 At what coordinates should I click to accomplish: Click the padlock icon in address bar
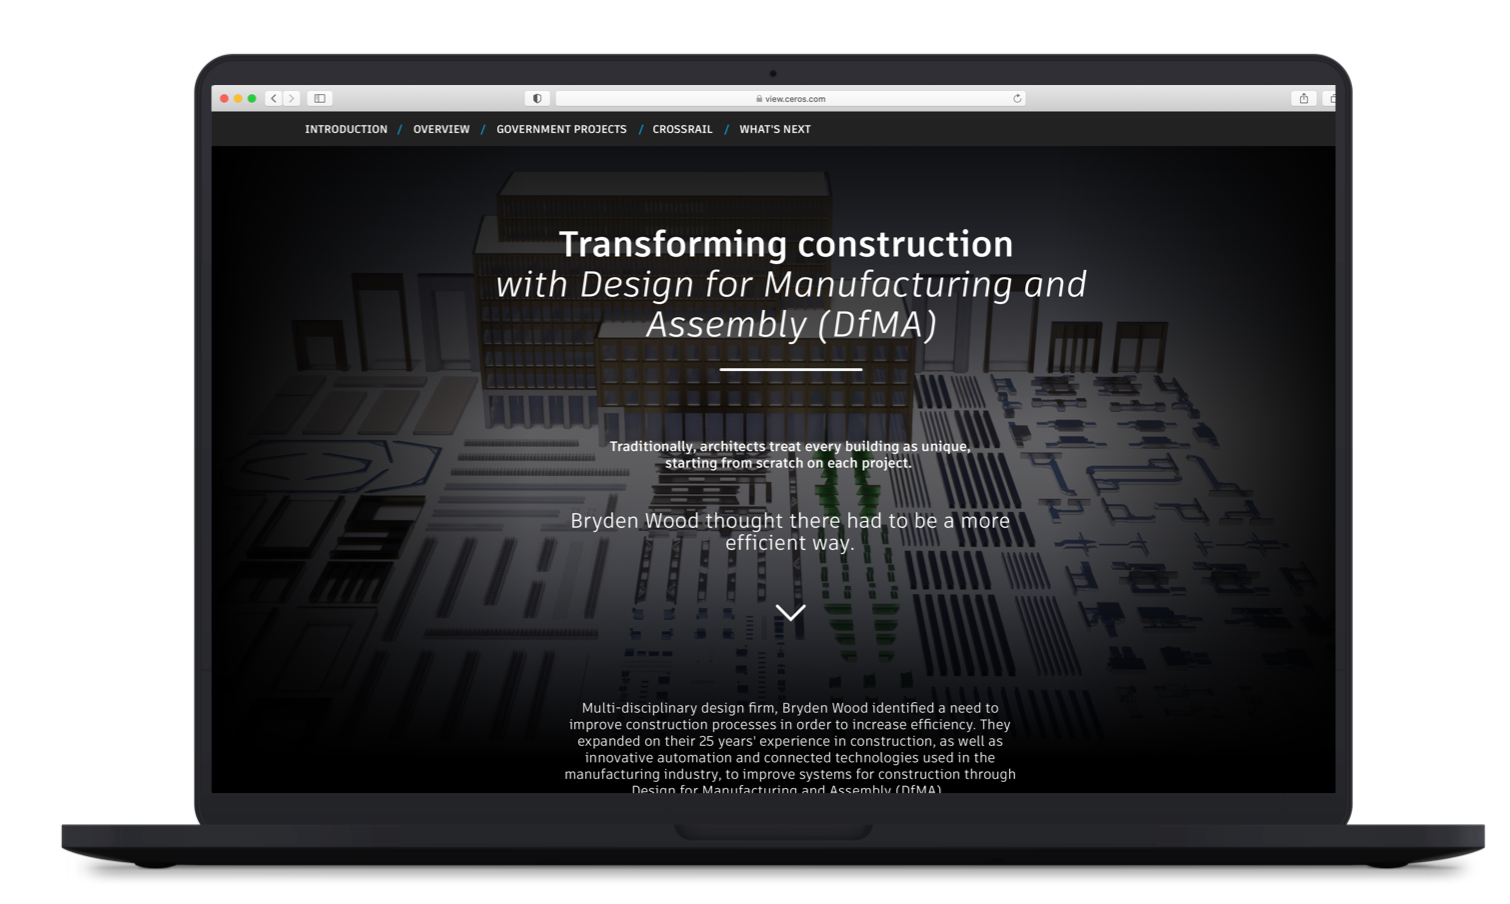tap(758, 99)
